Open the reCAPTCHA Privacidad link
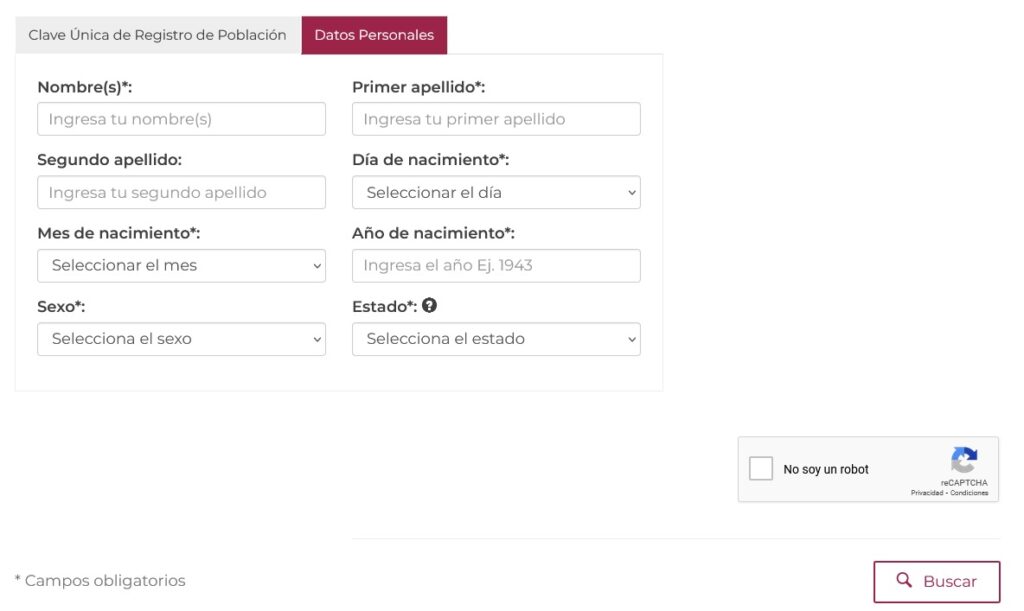Image resolution: width=1024 pixels, height=611 pixels. pos(926,493)
